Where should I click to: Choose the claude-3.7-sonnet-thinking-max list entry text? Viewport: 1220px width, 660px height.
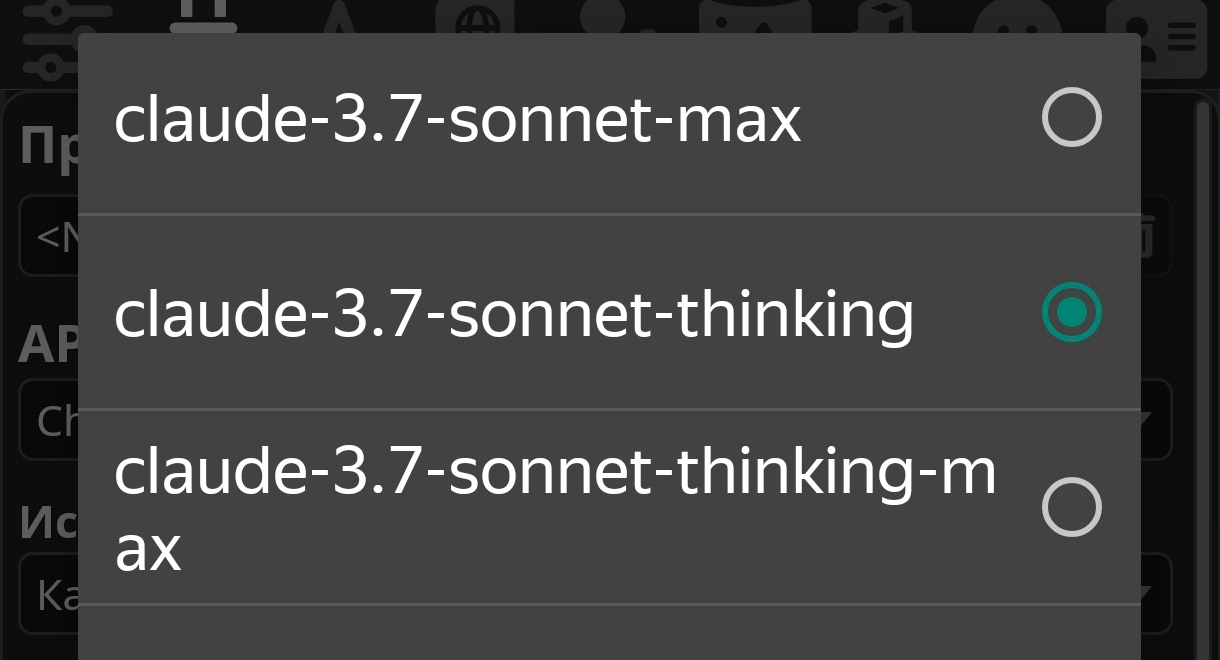click(555, 509)
